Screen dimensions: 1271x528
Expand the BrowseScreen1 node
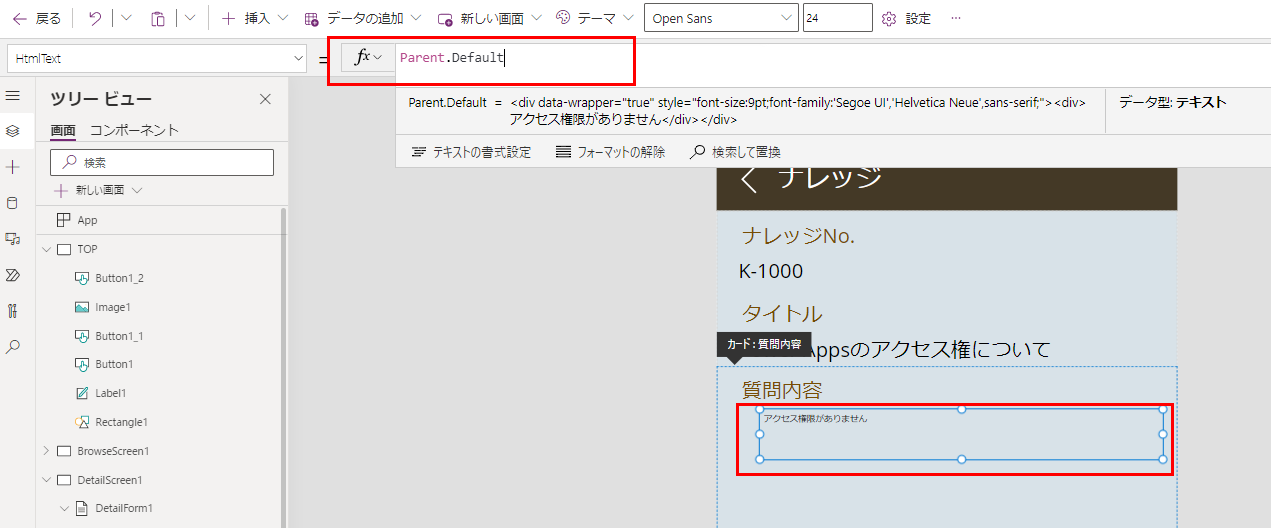[x=46, y=451]
